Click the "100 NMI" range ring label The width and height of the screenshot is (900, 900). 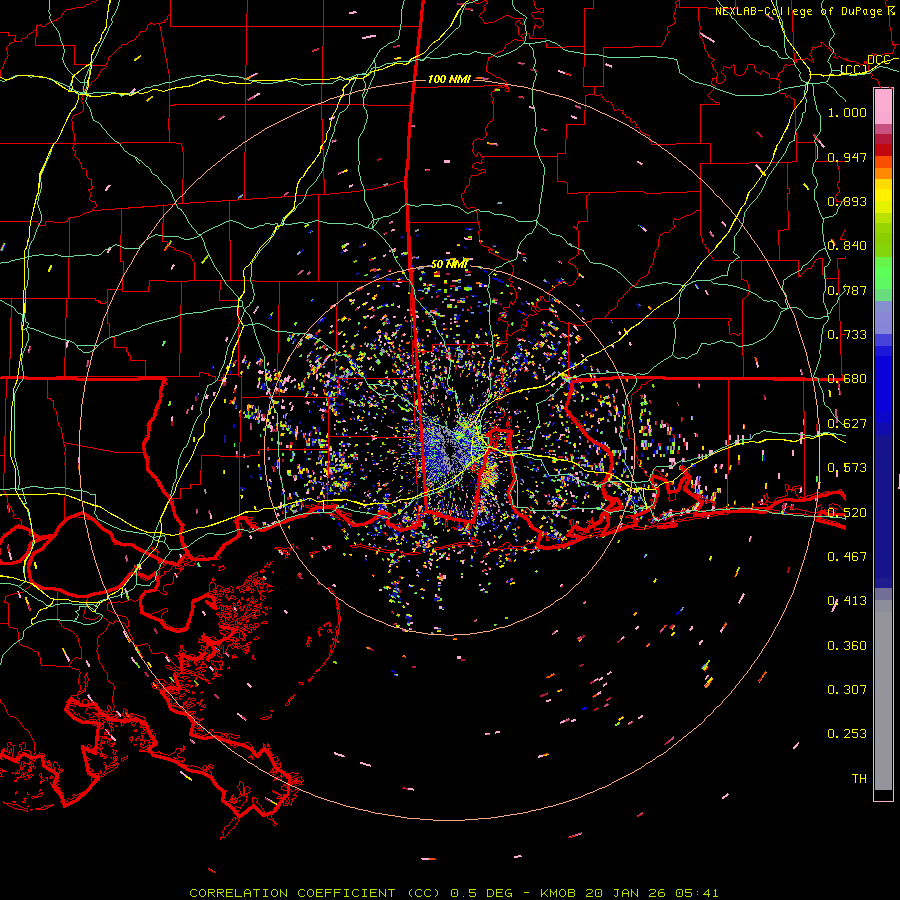coord(449,79)
